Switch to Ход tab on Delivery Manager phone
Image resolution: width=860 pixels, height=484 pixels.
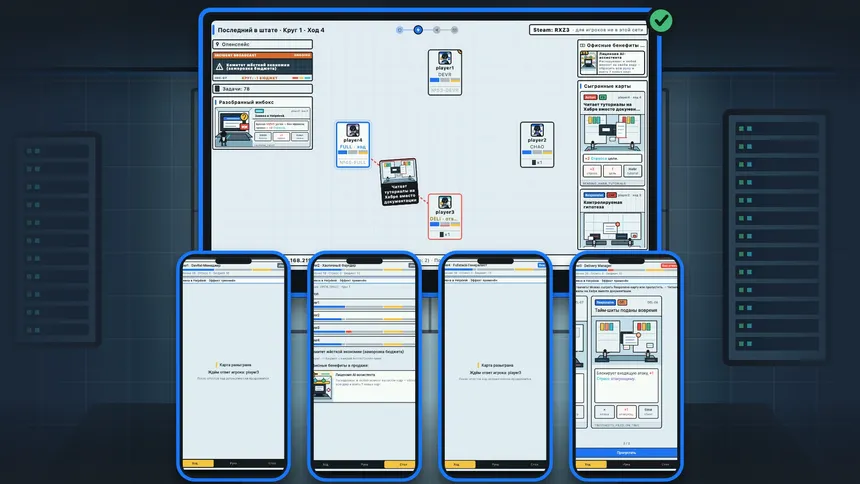pos(591,464)
